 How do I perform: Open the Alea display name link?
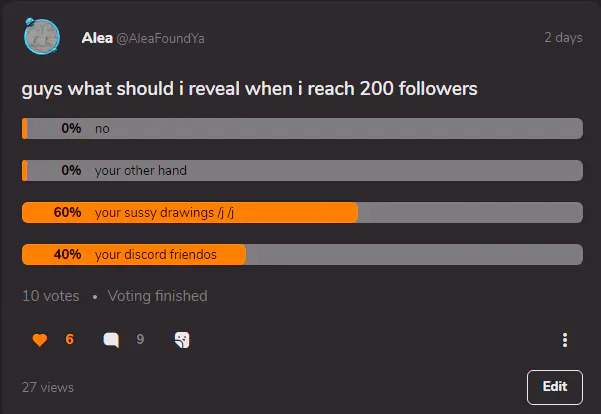(97, 38)
